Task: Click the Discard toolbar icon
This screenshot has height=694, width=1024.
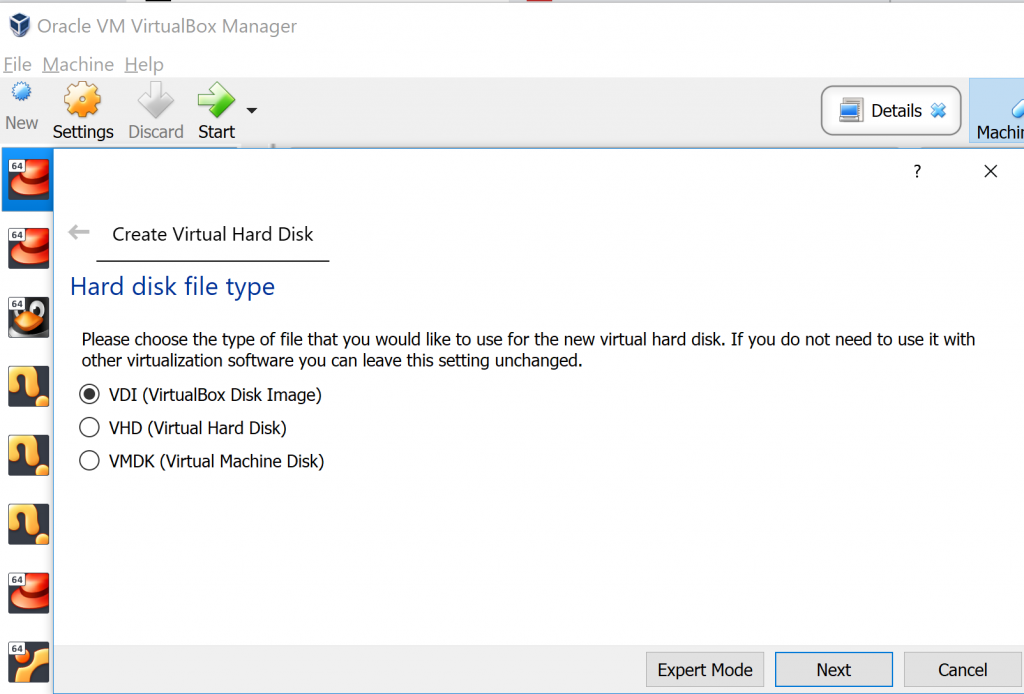Action: tap(155, 100)
